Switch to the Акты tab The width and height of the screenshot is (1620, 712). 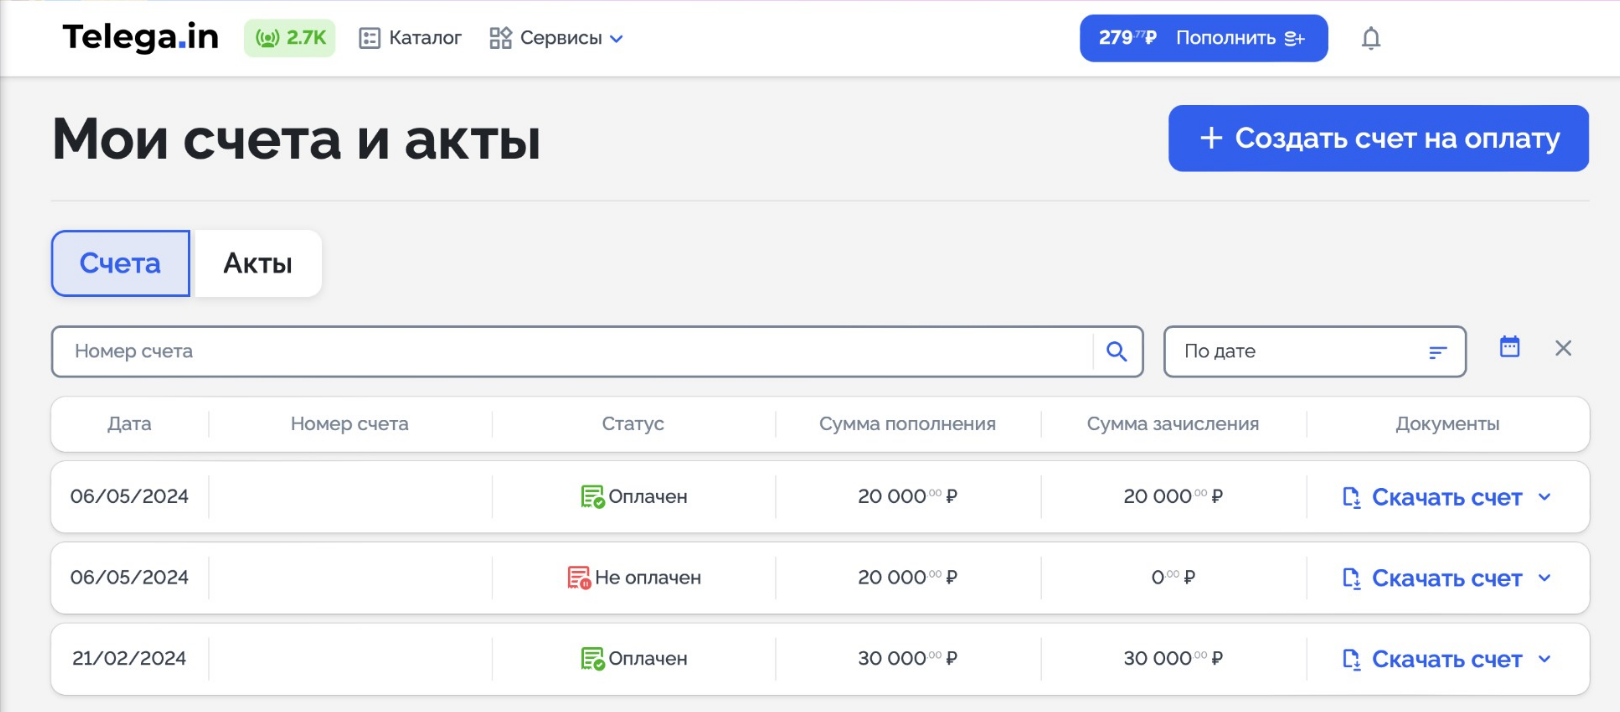point(258,263)
